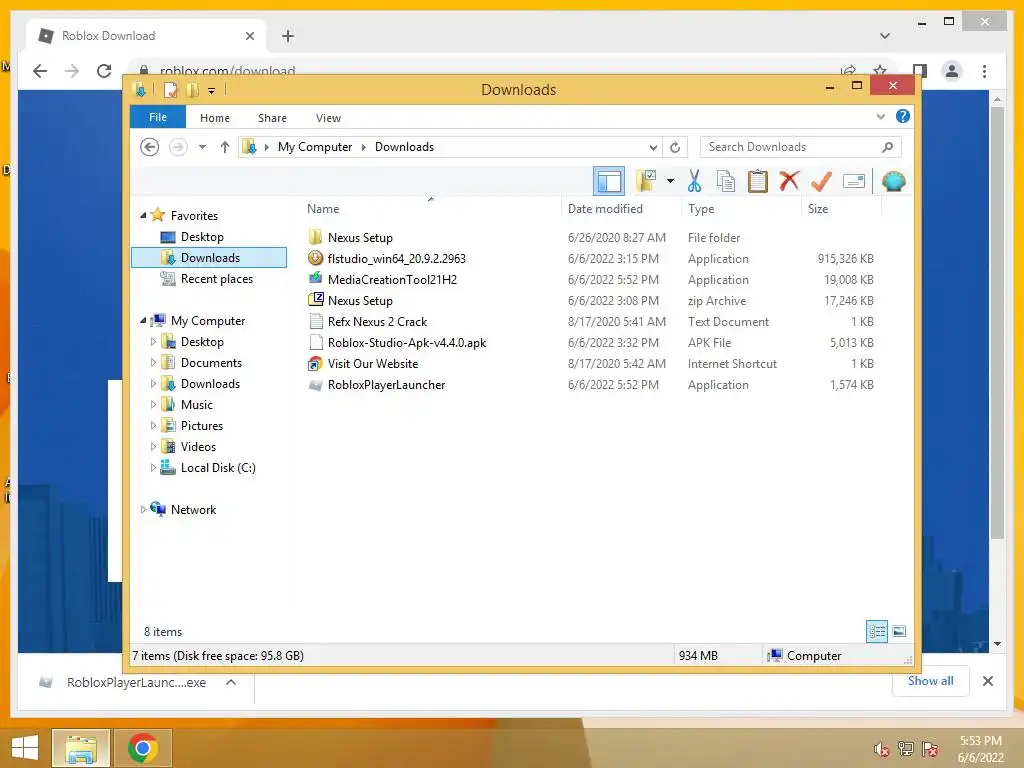Sort by Date modified column header
The height and width of the screenshot is (768, 1024).
tap(605, 209)
